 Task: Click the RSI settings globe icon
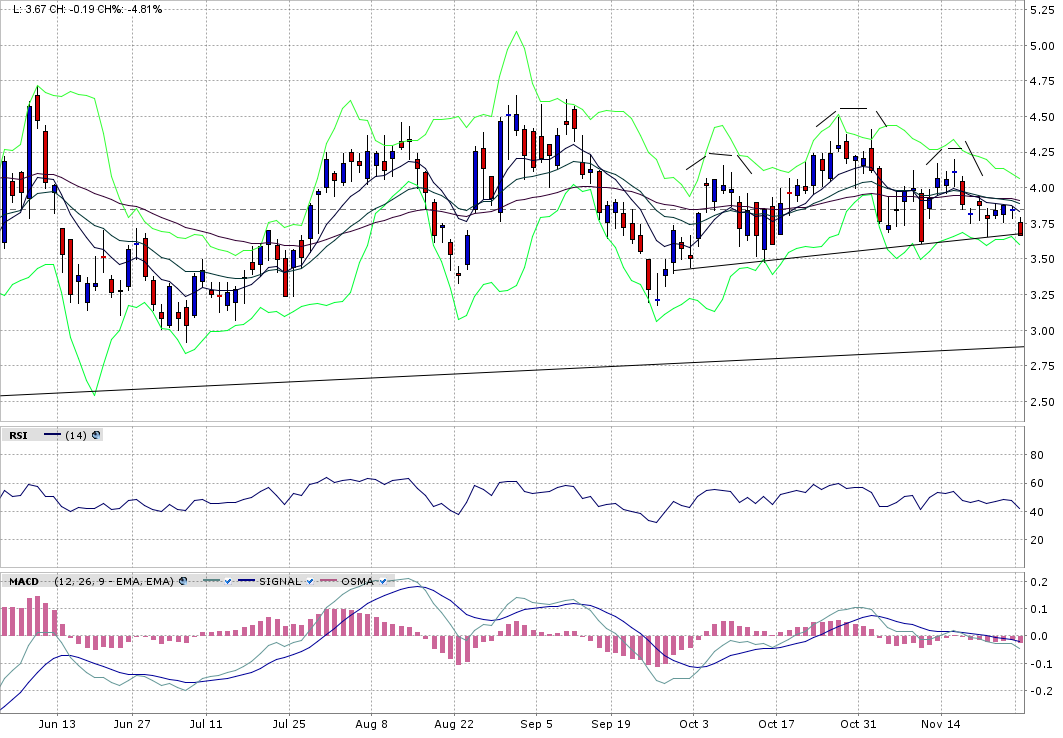coord(96,435)
